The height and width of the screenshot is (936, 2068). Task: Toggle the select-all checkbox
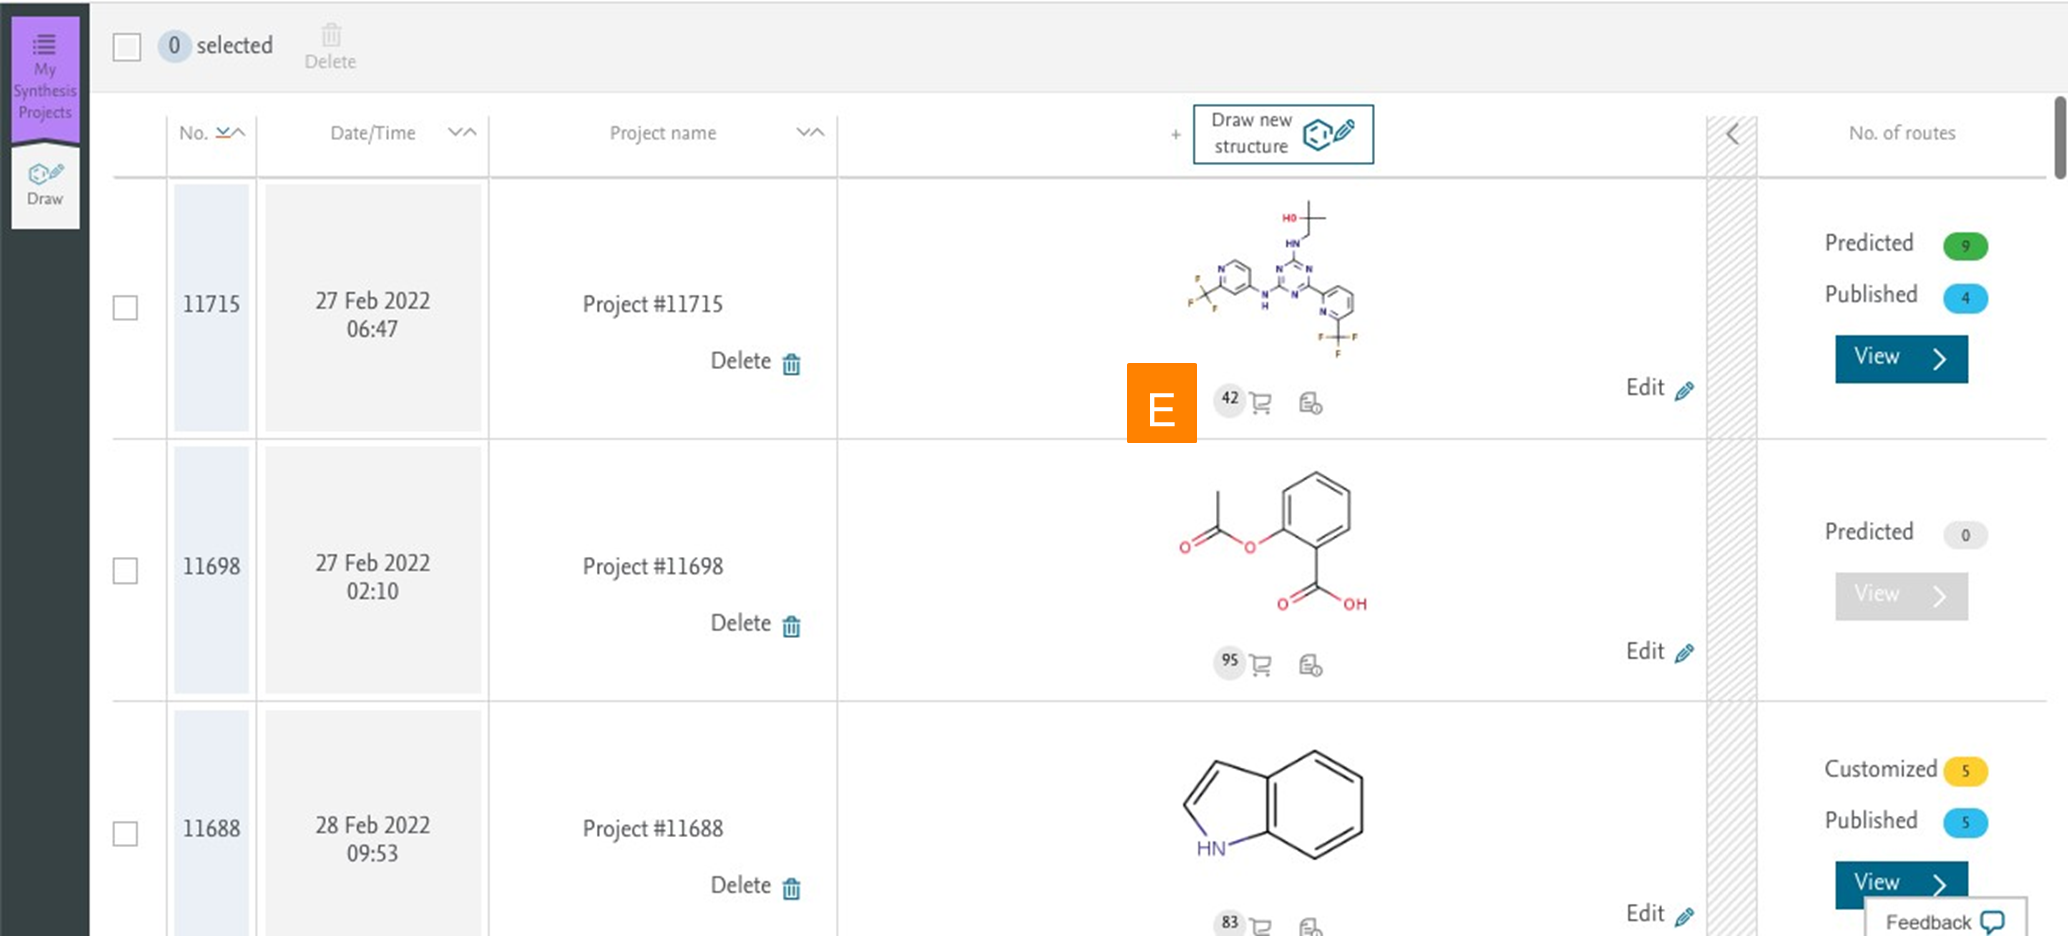pos(127,47)
